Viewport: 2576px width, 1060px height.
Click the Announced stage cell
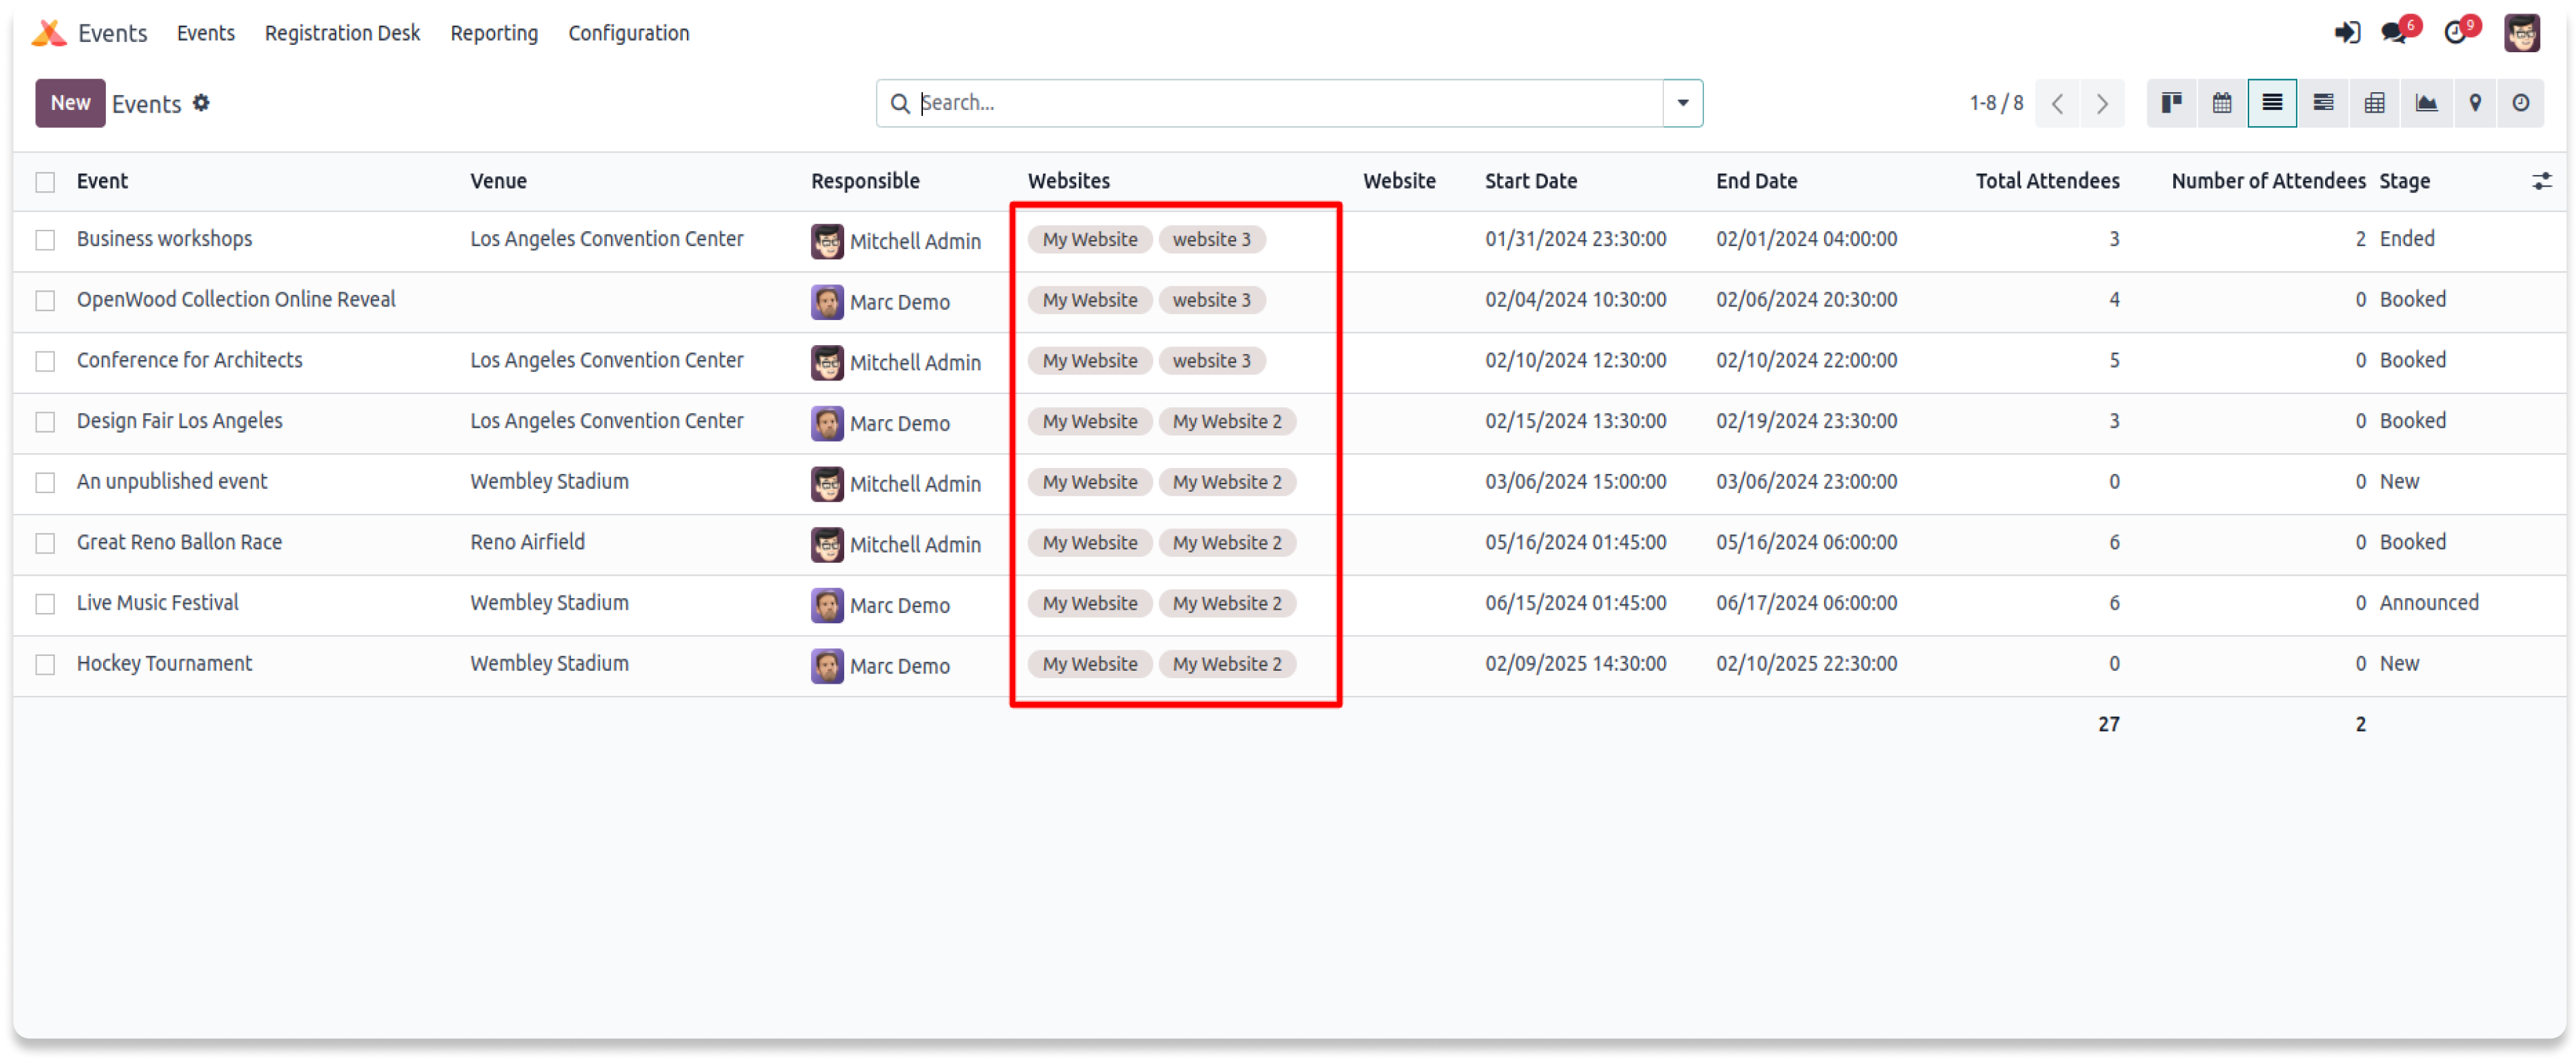[x=2428, y=603]
